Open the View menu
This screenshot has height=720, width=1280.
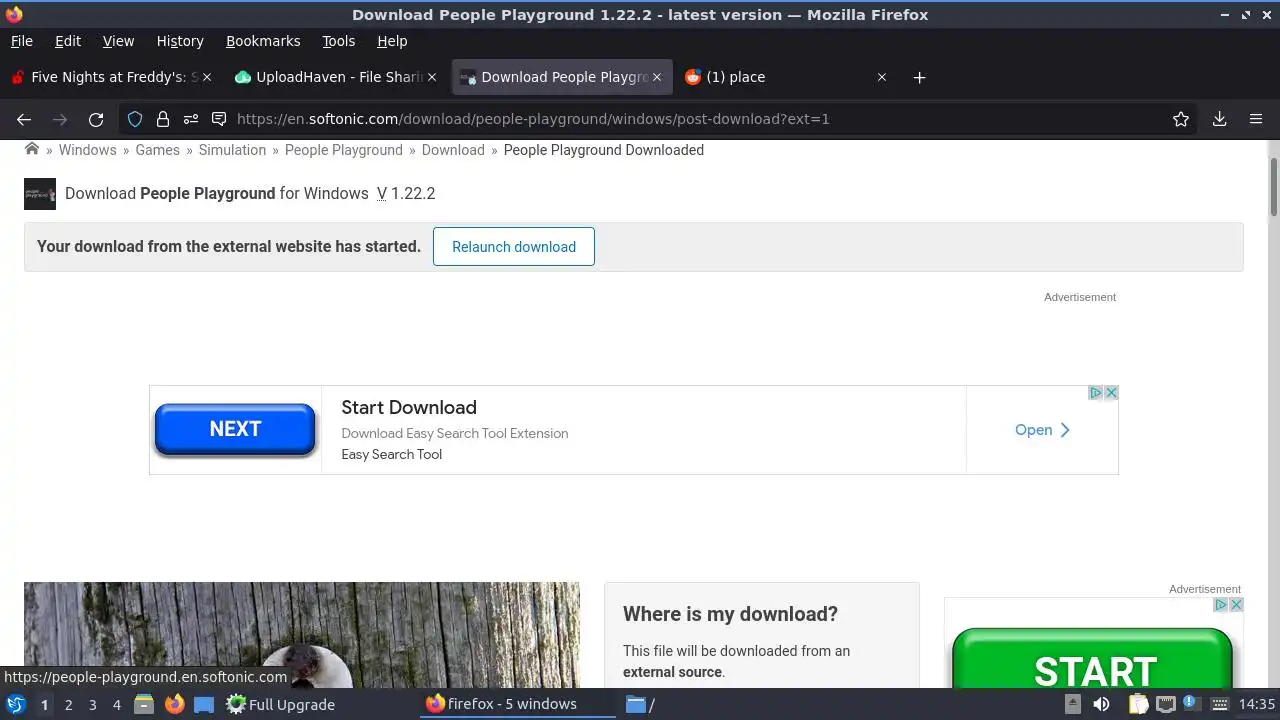click(x=118, y=41)
